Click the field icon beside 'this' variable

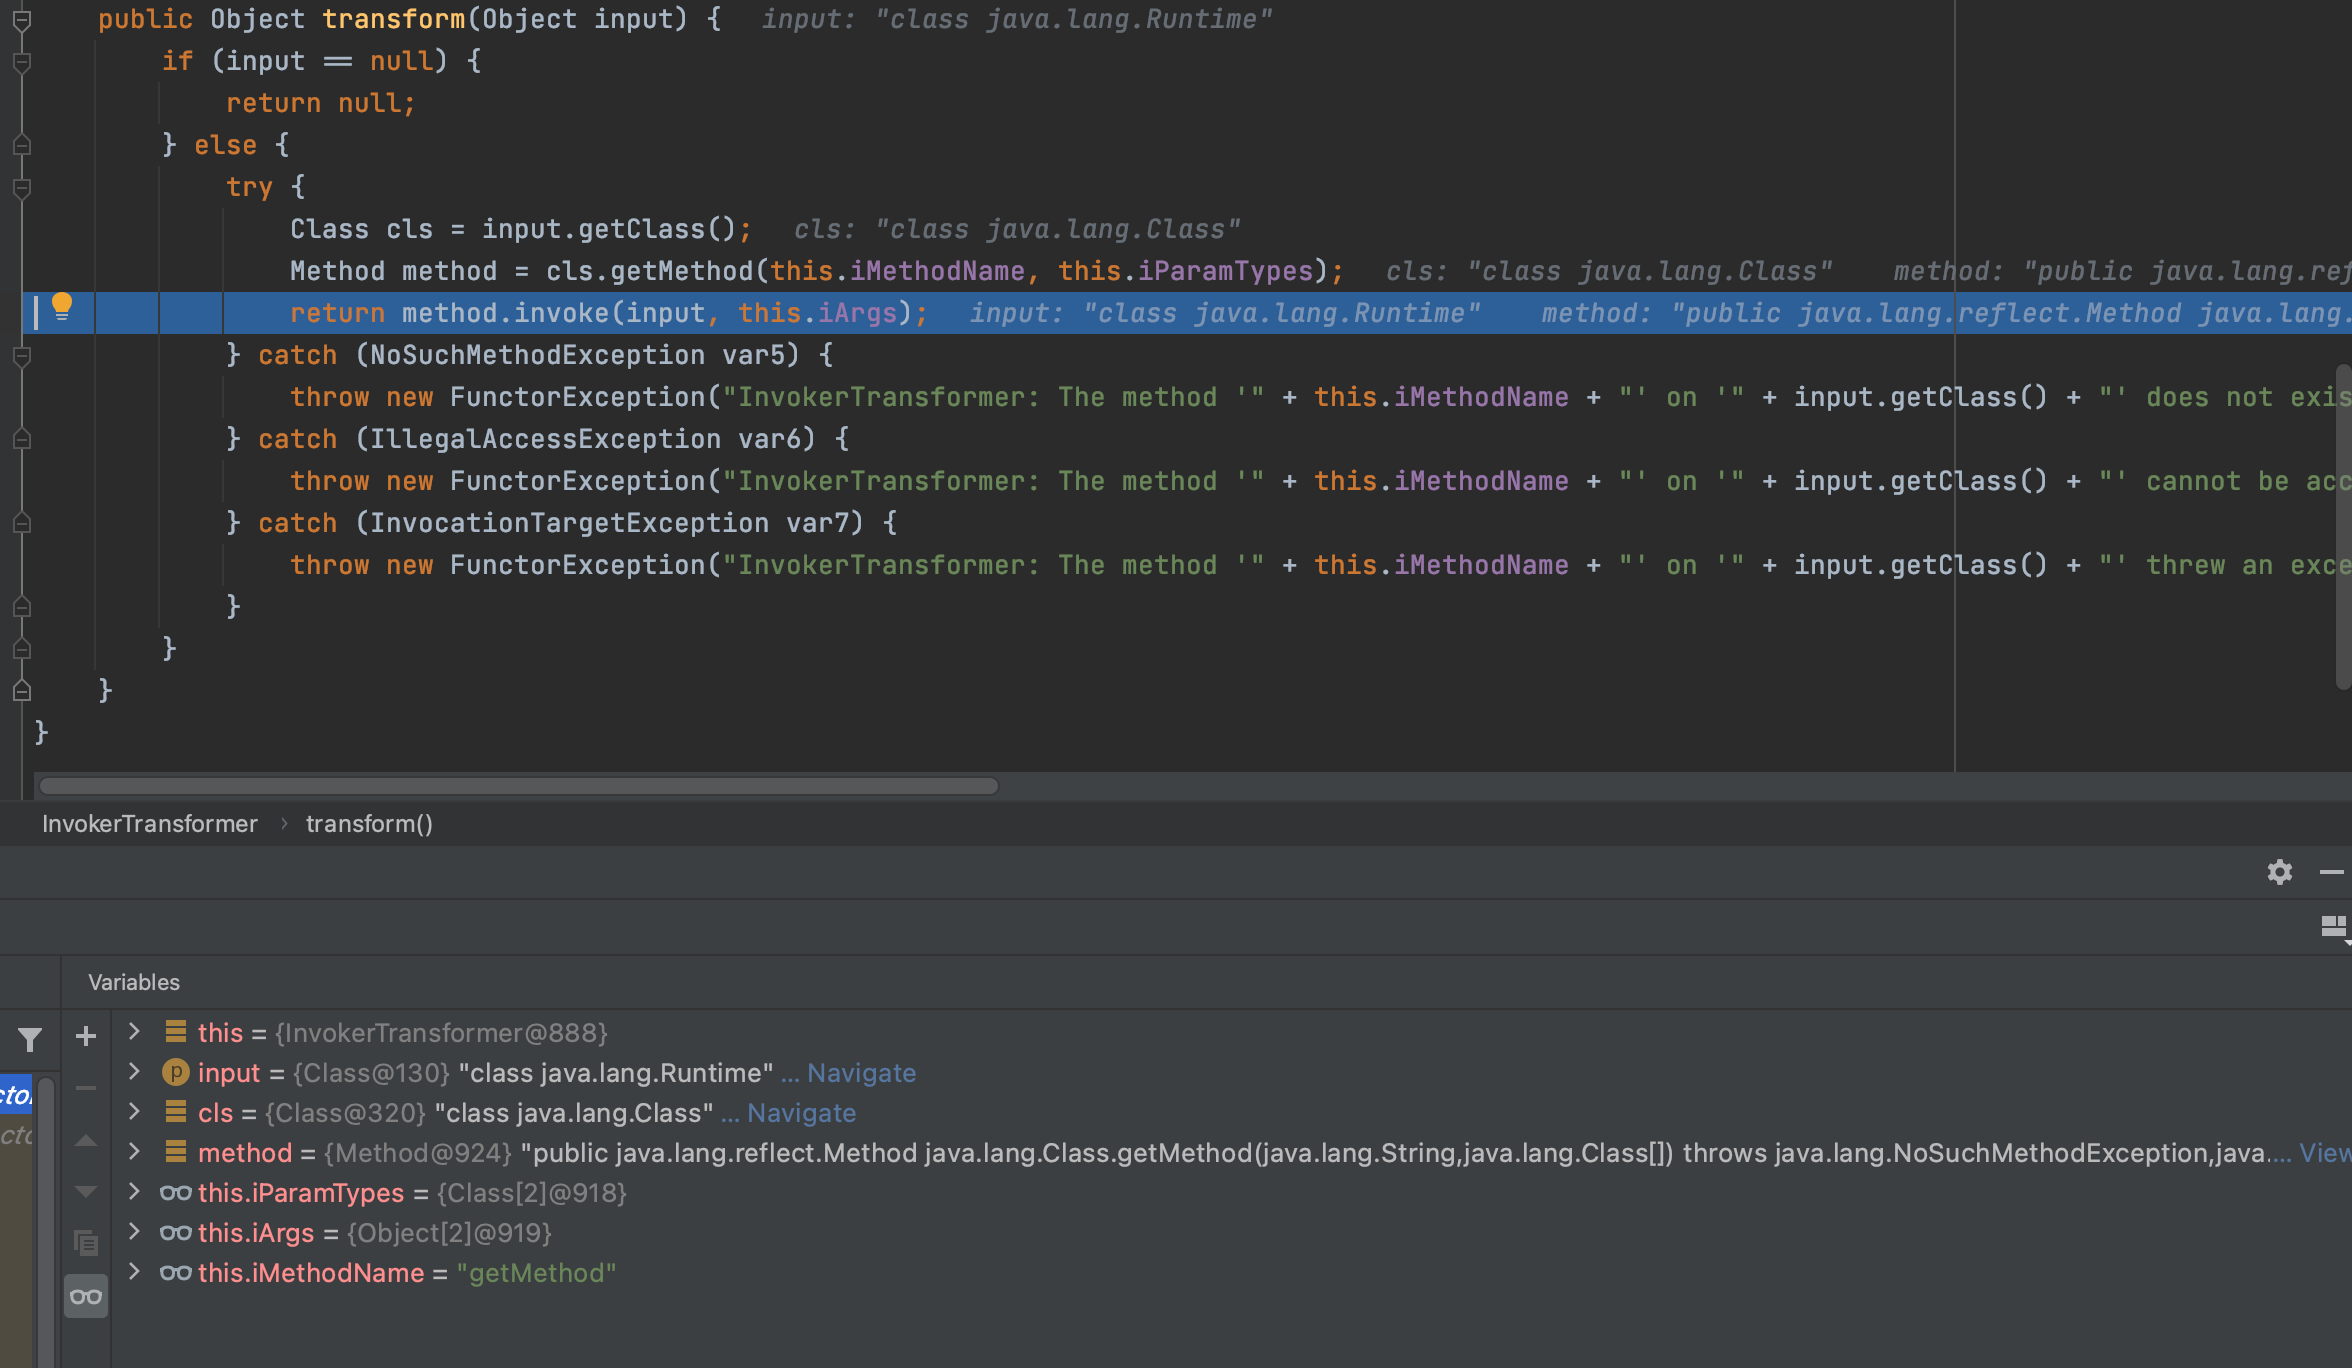(175, 1032)
